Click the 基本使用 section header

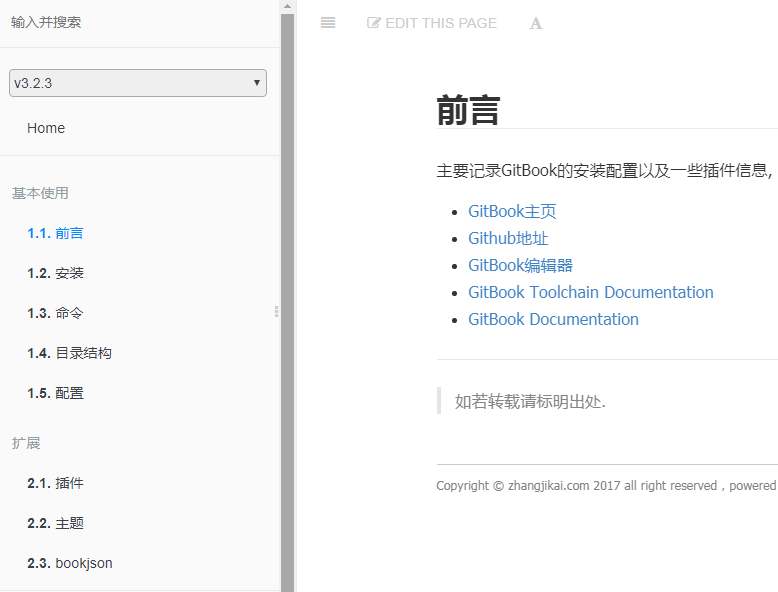pos(40,193)
